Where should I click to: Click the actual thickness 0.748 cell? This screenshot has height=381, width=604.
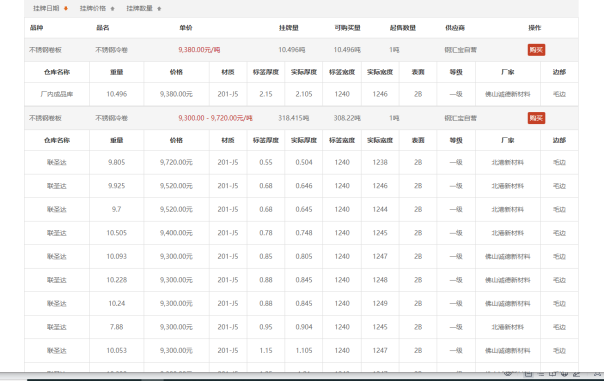[304, 233]
